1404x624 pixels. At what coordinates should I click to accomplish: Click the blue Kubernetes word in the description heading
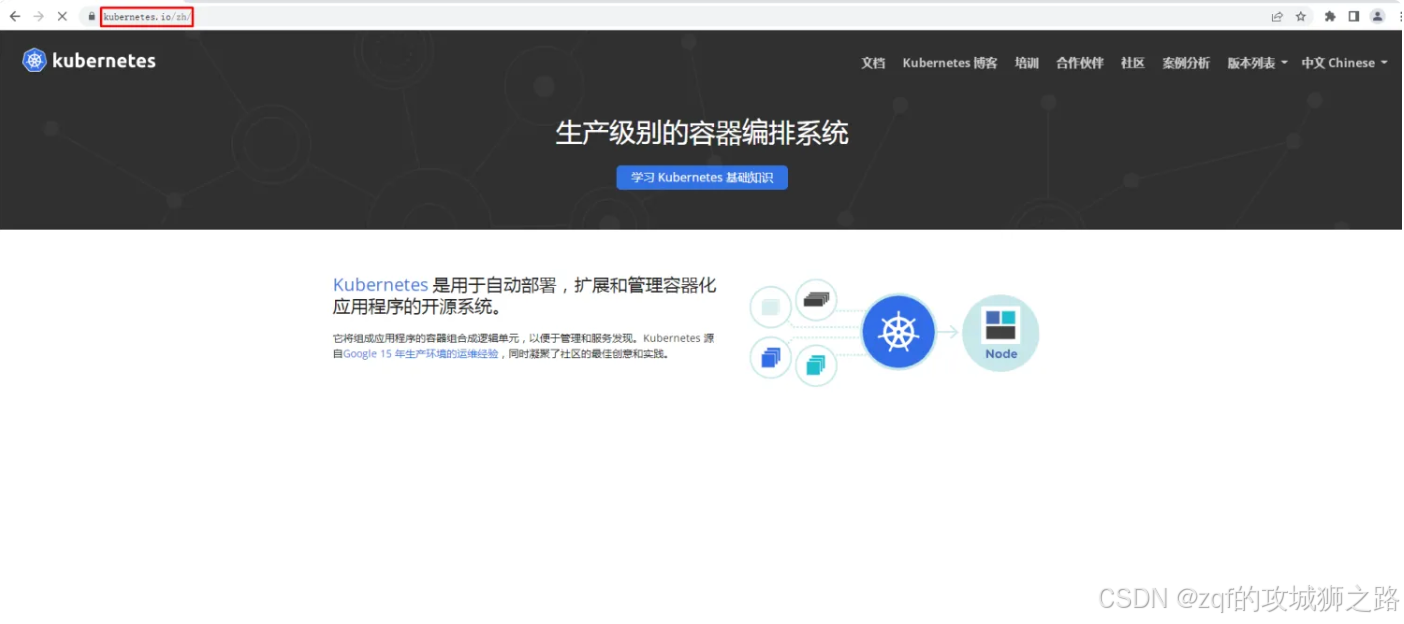point(380,285)
